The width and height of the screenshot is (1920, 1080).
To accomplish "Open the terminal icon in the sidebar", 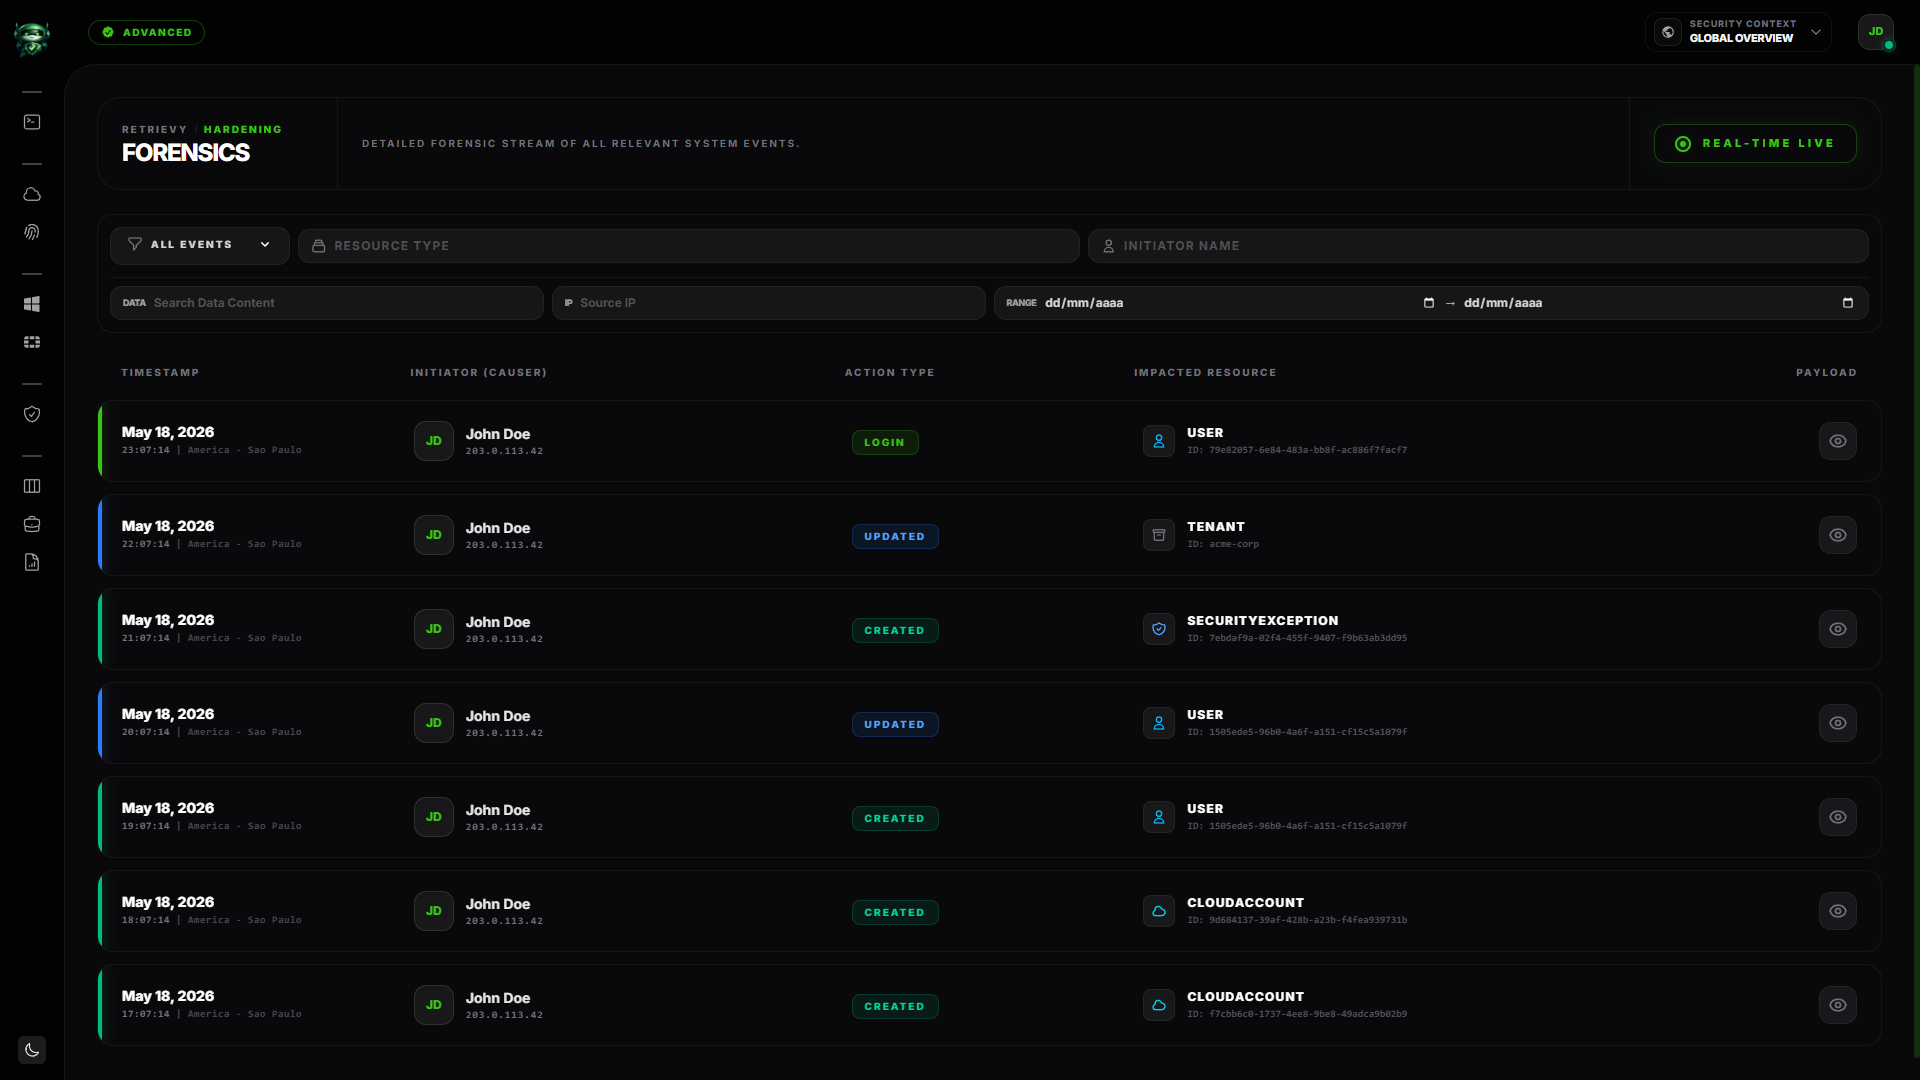I will pyautogui.click(x=32, y=122).
